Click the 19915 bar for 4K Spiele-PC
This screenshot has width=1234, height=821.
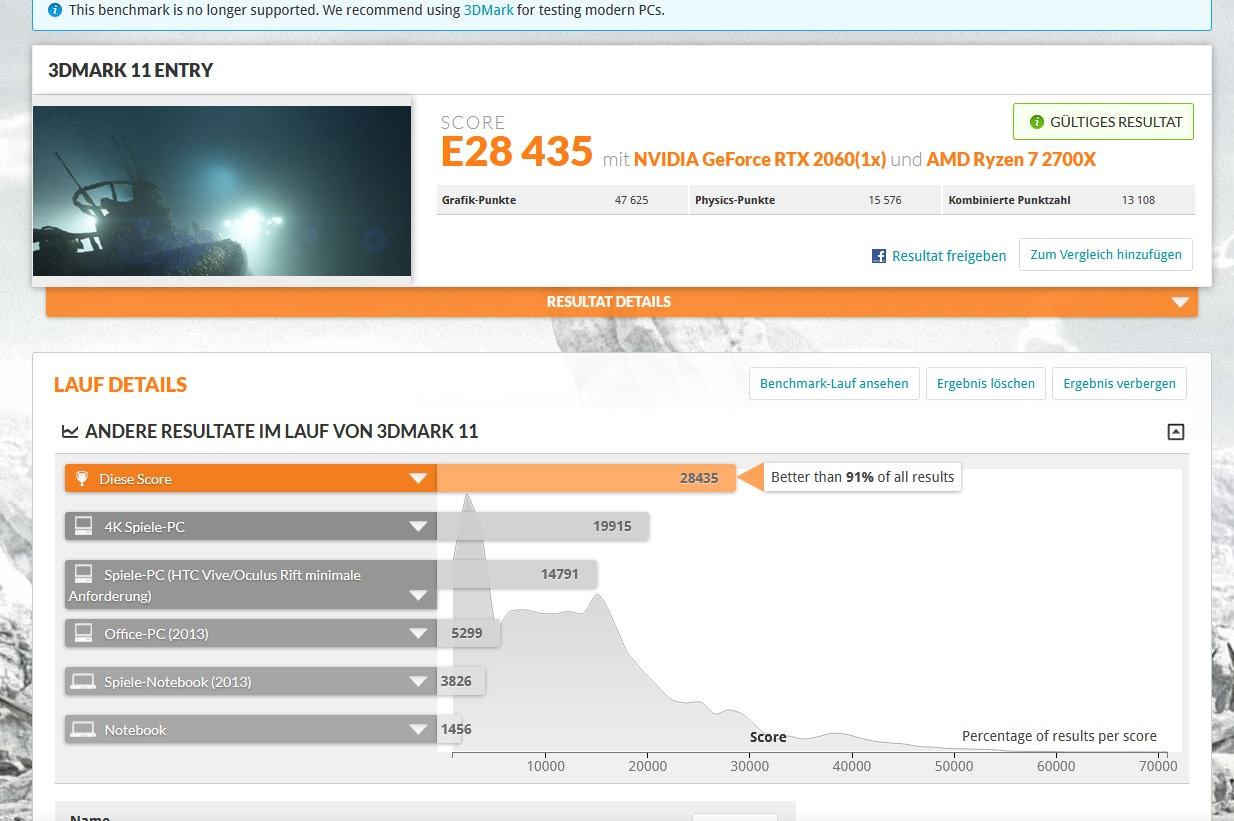point(543,526)
